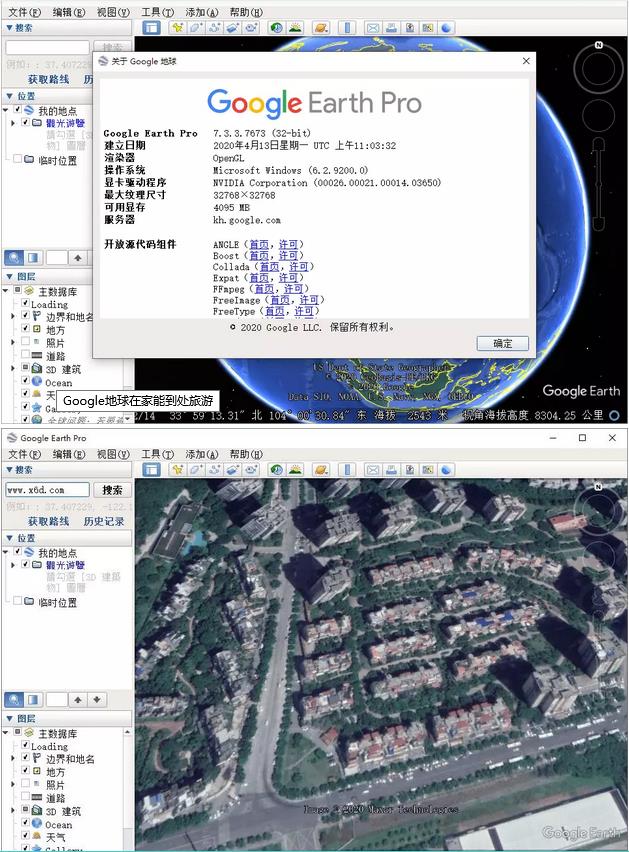This screenshot has height=852, width=629.
Task: Expand 照片 layer in satellite-view window
Action: tap(13, 784)
